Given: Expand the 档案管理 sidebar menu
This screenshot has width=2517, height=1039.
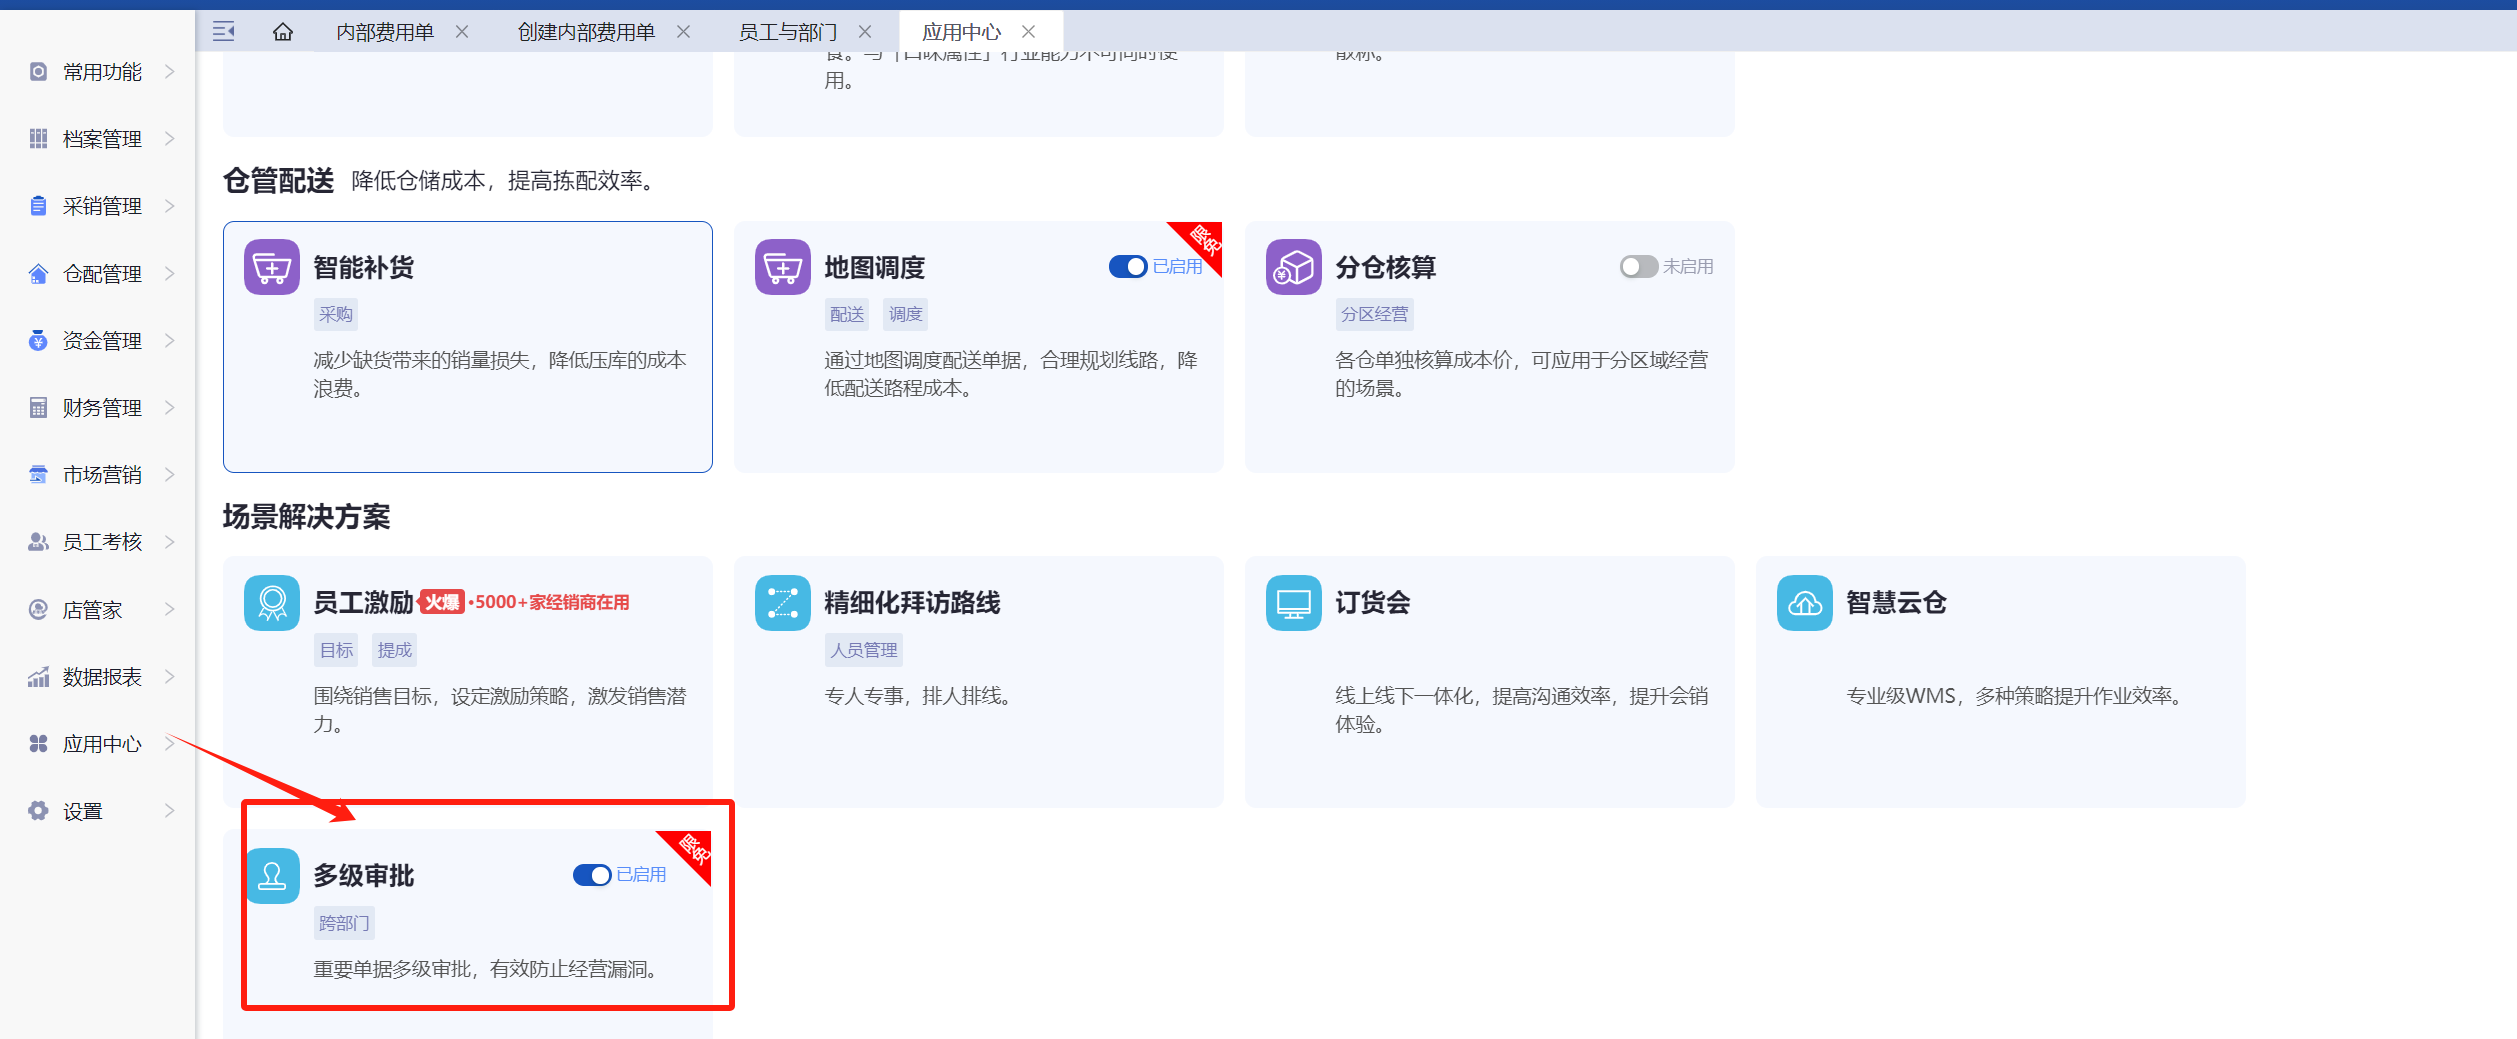Looking at the screenshot, I should coord(101,139).
